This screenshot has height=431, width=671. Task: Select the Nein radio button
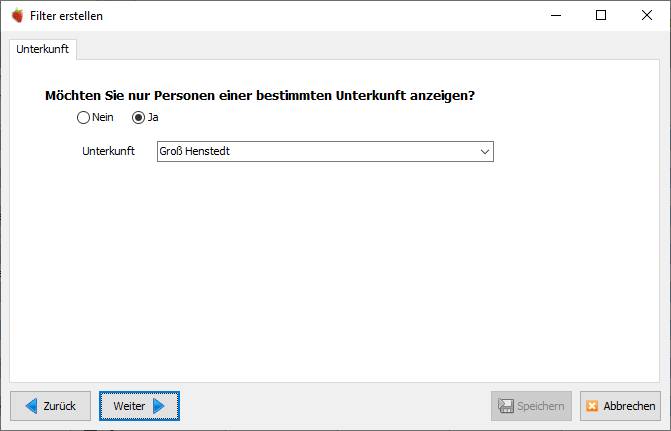pos(83,117)
